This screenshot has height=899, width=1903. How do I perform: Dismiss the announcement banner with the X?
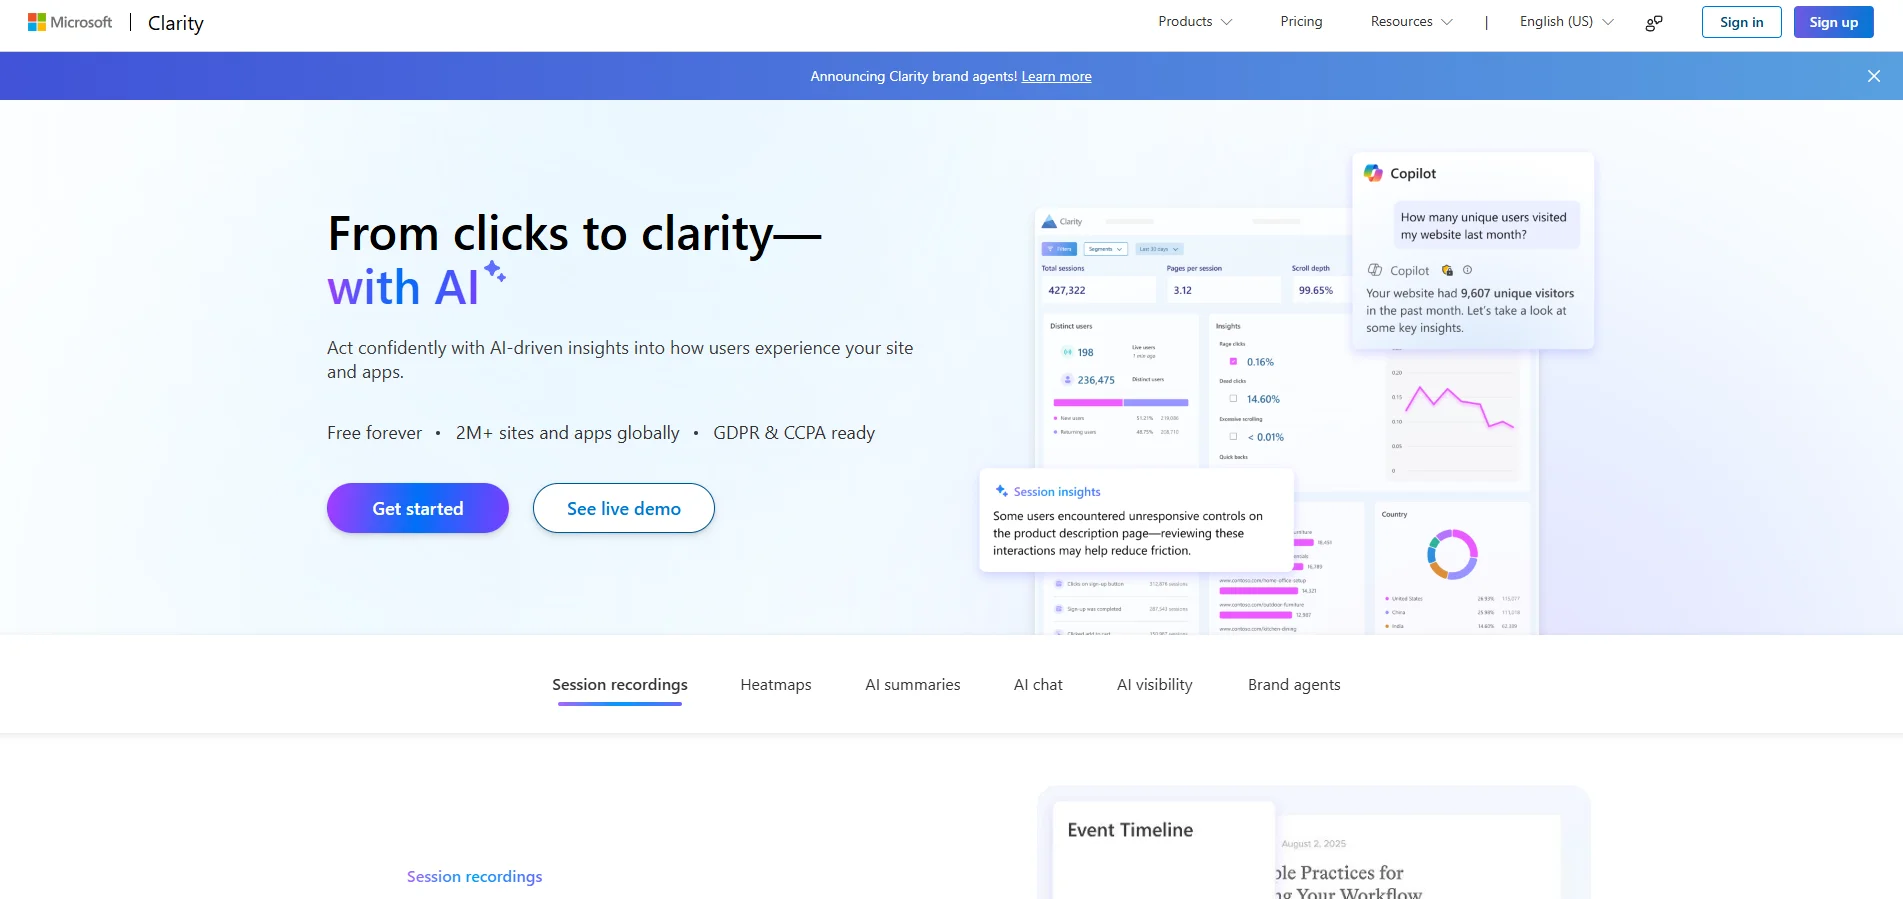tap(1874, 76)
